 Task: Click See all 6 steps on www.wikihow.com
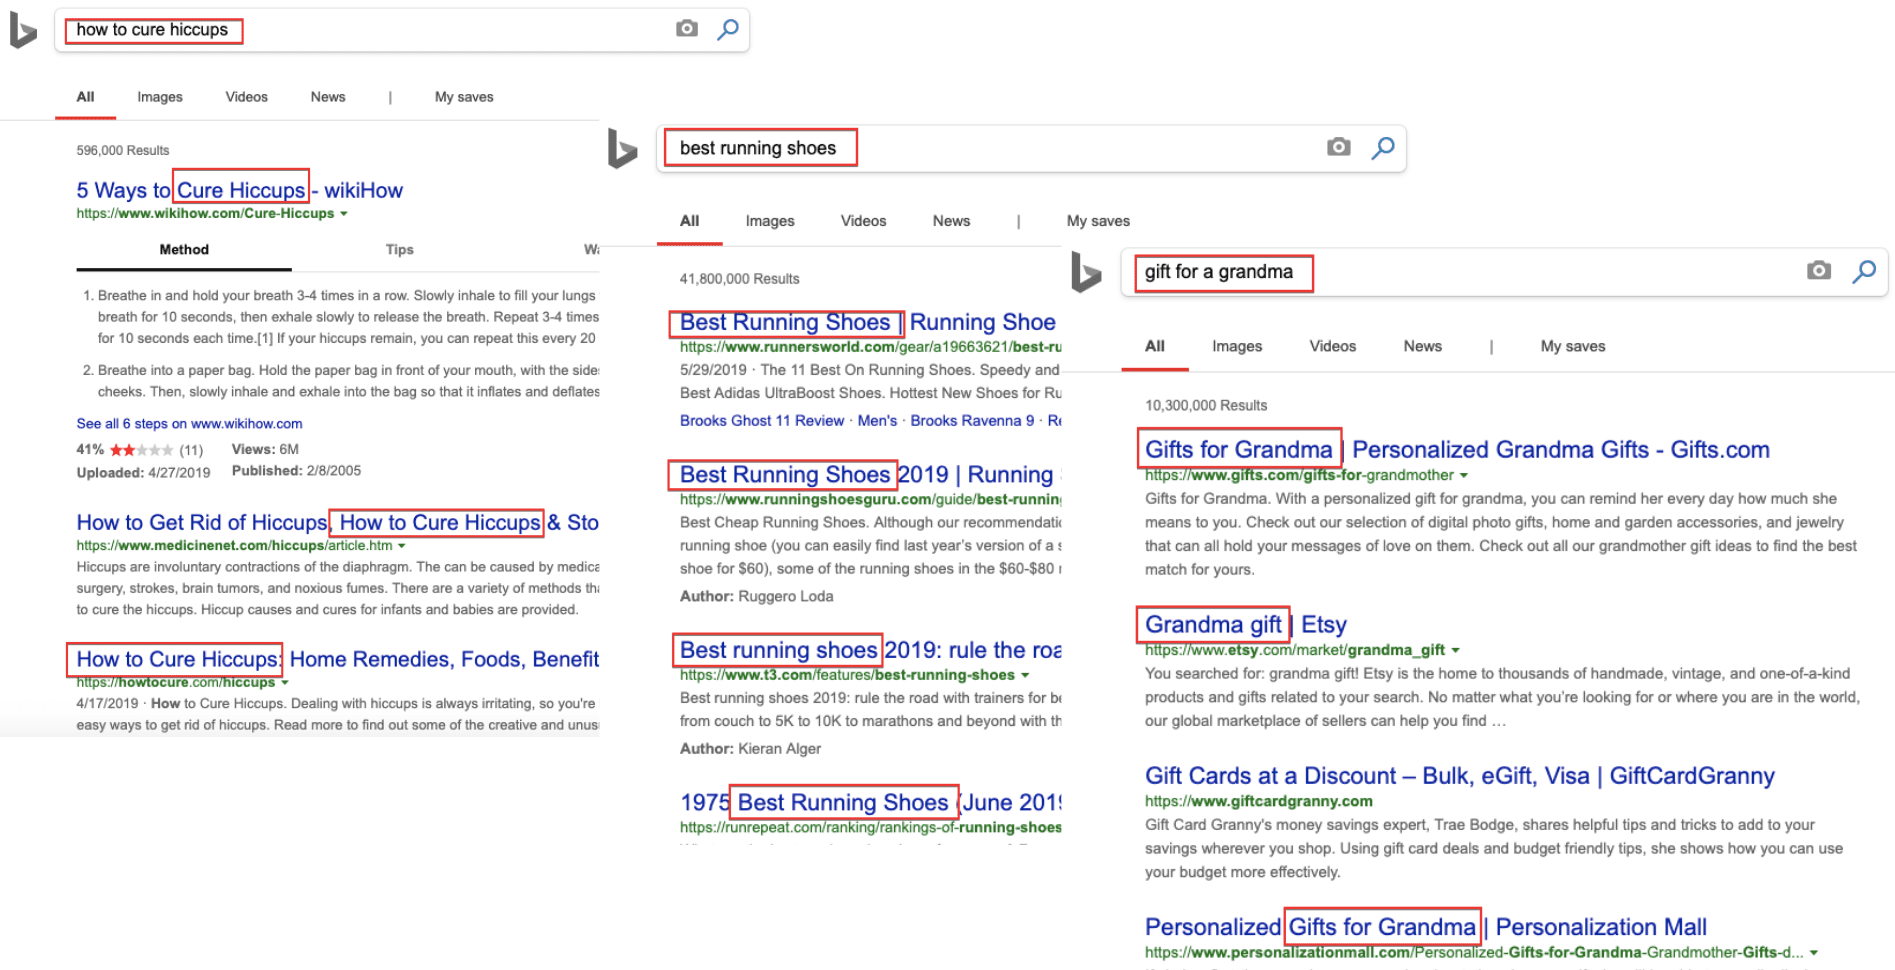click(x=189, y=424)
